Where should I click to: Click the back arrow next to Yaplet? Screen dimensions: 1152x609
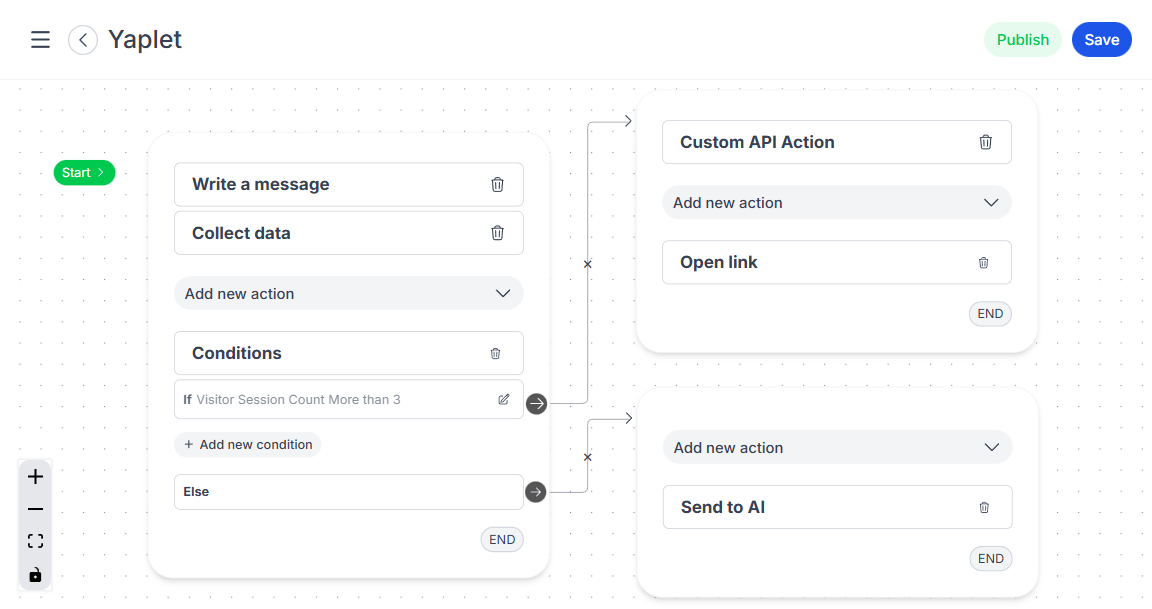(83, 40)
